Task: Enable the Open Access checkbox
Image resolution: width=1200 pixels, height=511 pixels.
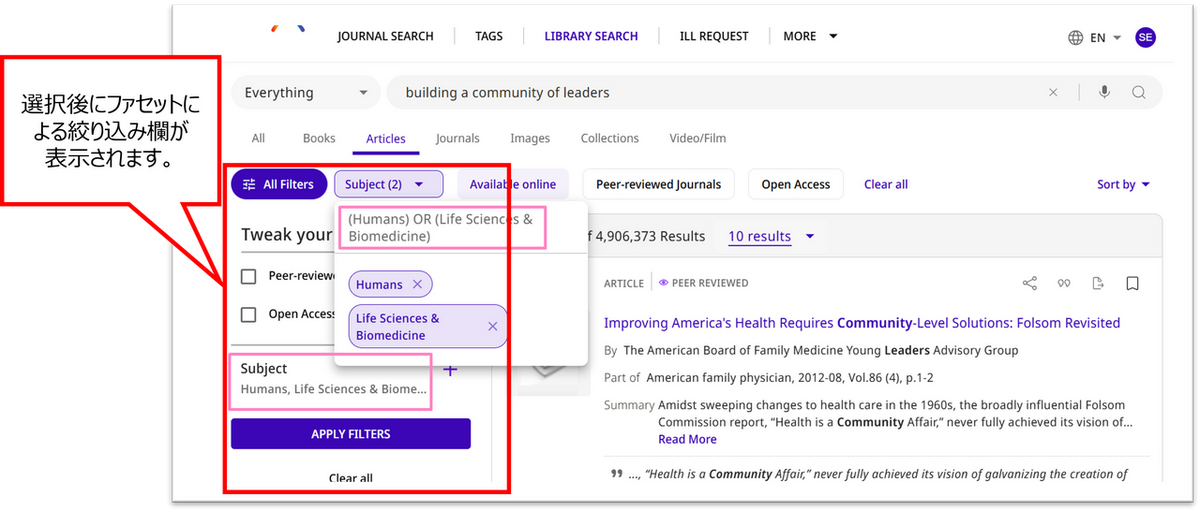Action: [249, 314]
